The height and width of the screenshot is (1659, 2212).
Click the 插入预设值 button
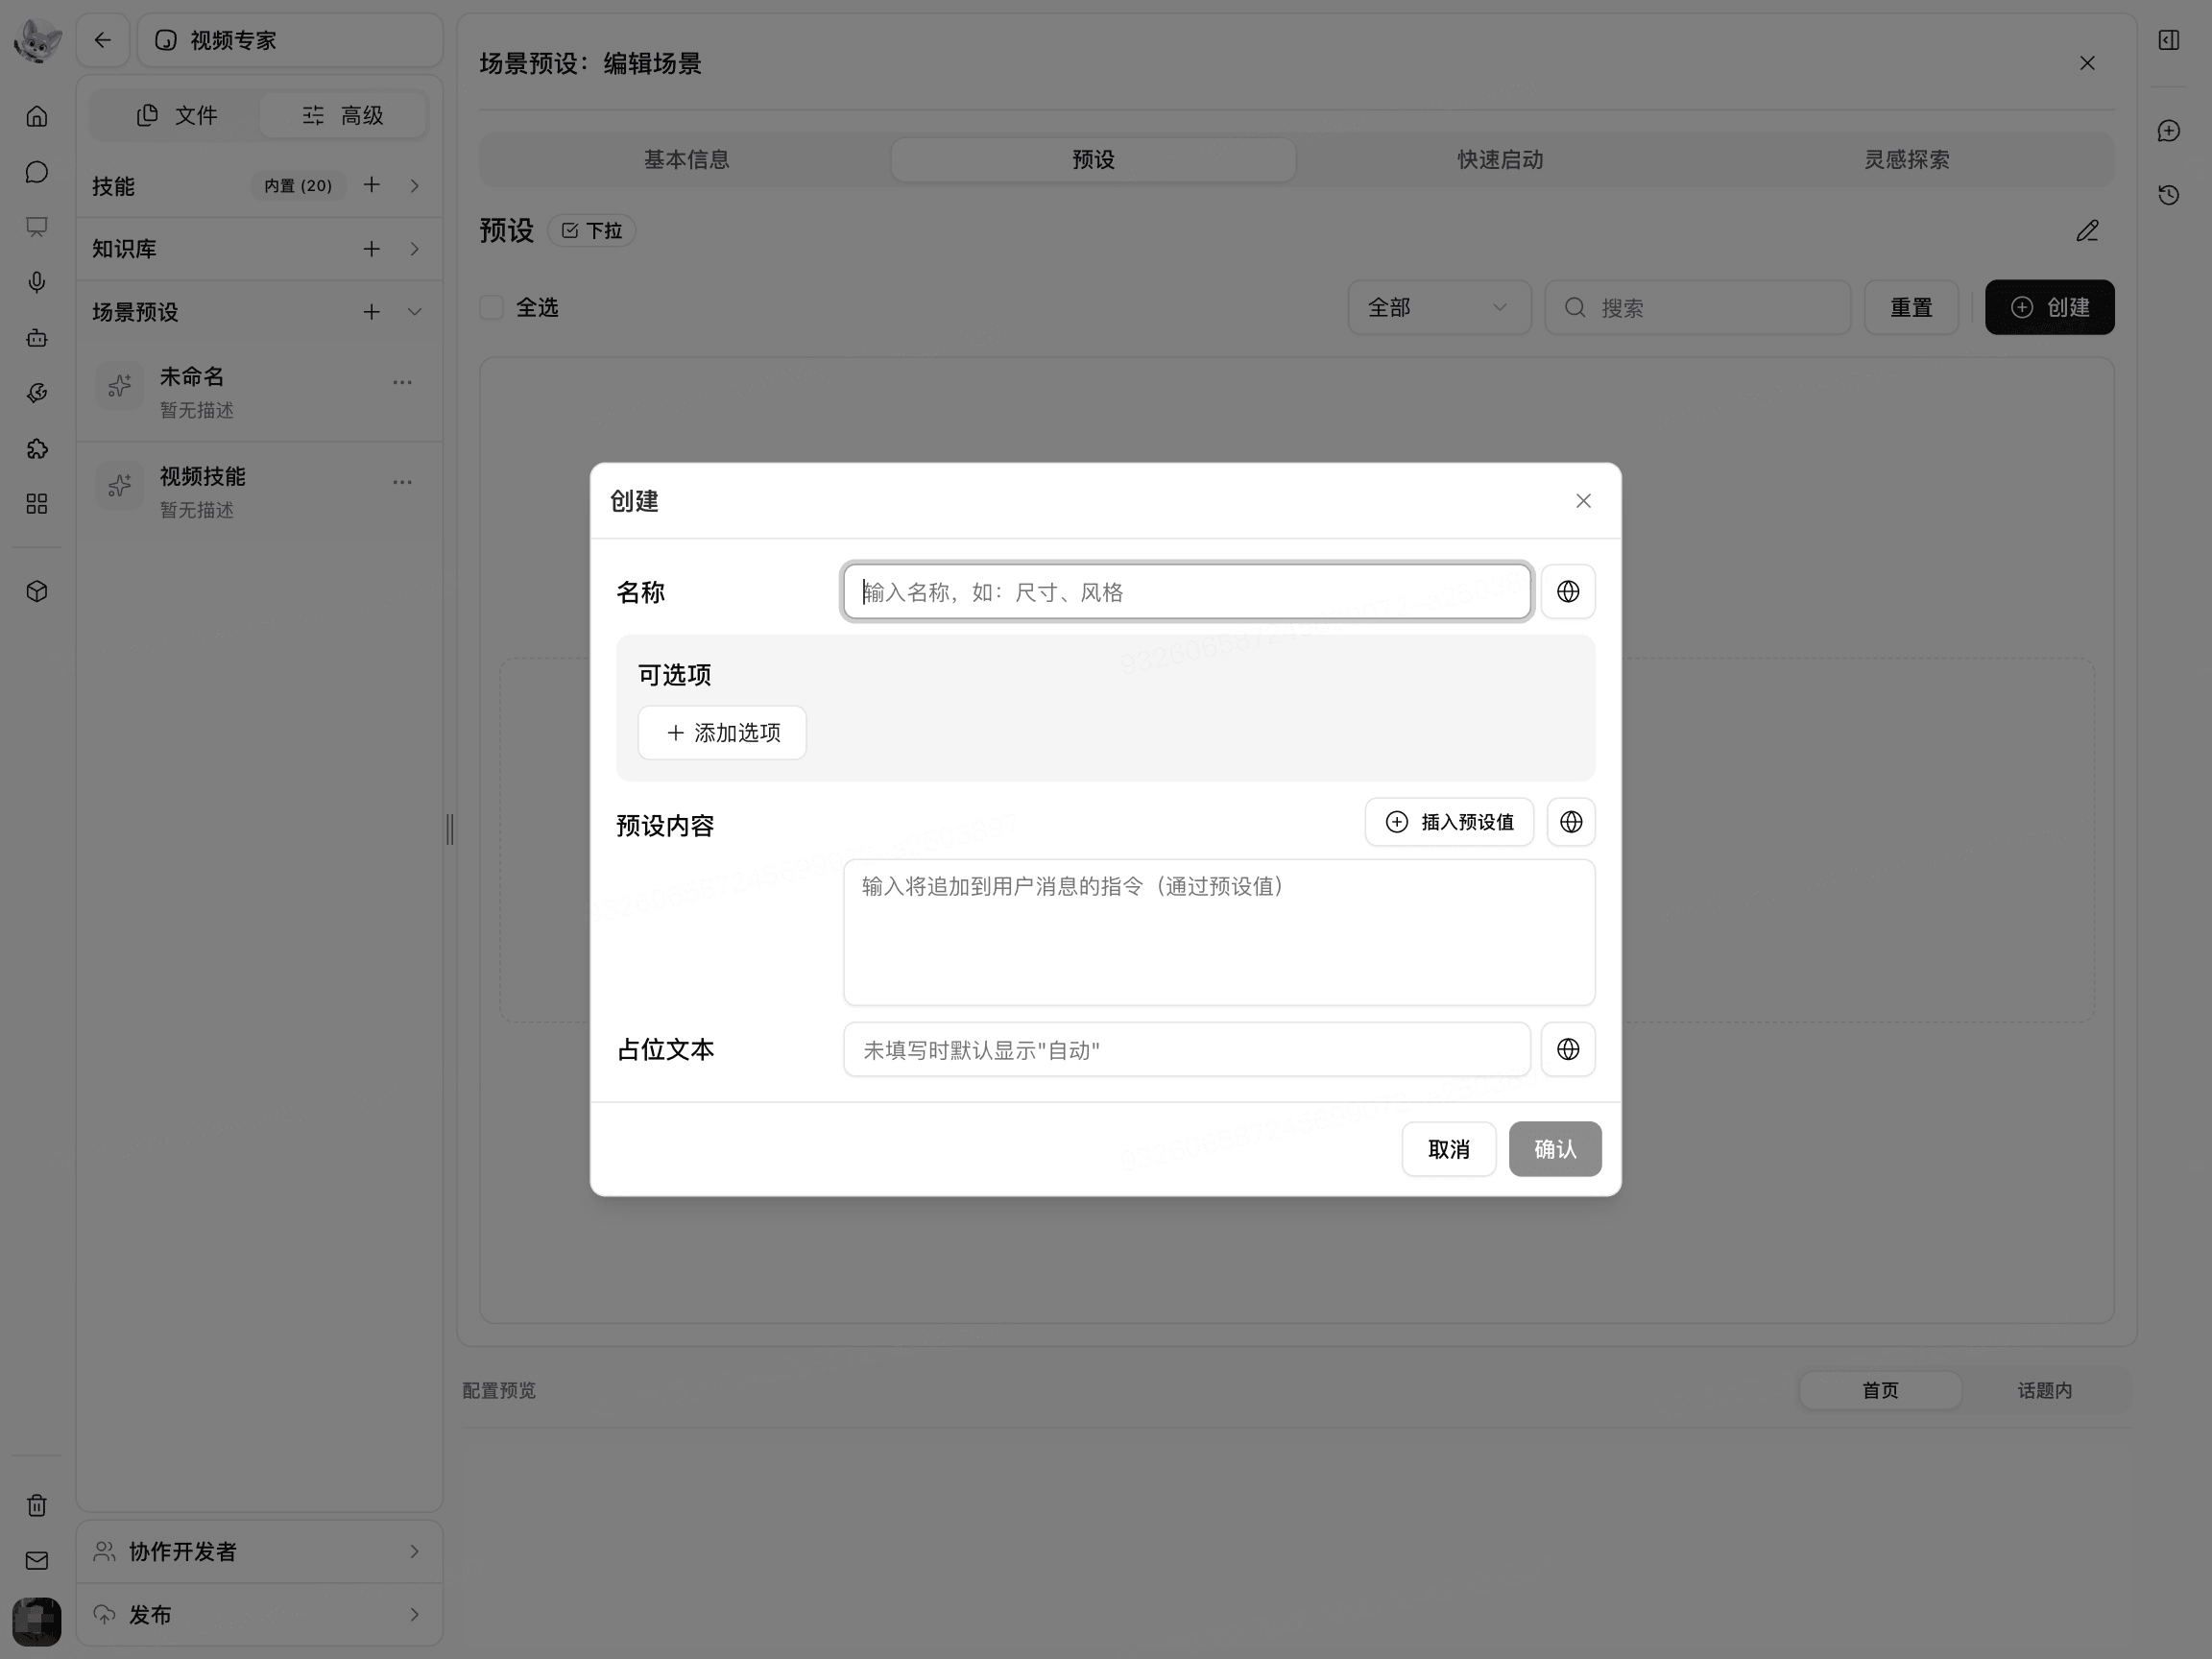1449,822
